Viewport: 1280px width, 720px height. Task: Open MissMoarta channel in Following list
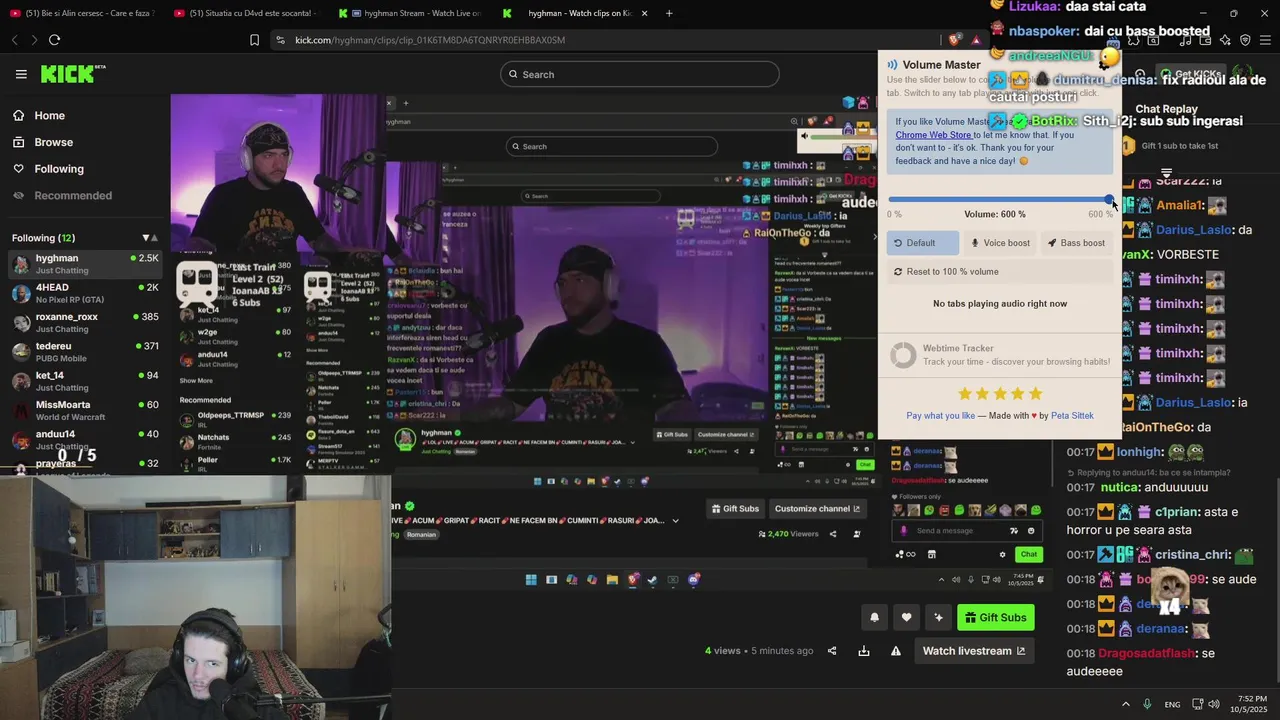[x=84, y=410]
